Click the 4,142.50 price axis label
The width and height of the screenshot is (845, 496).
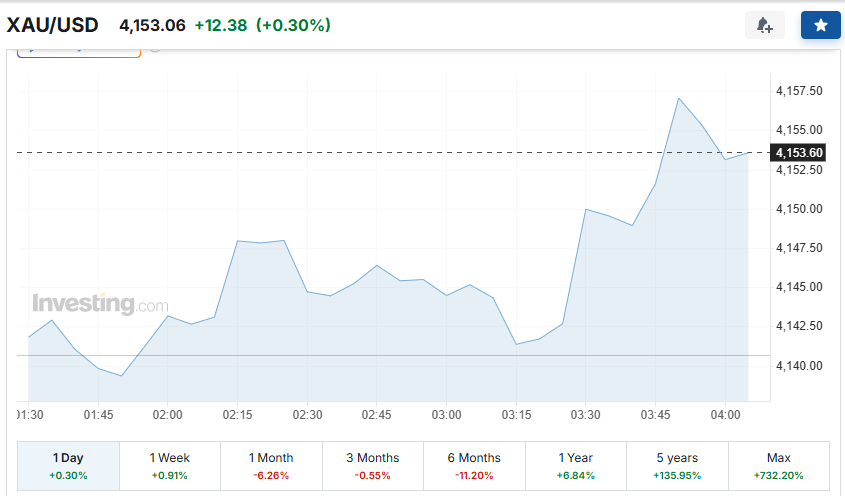799,326
